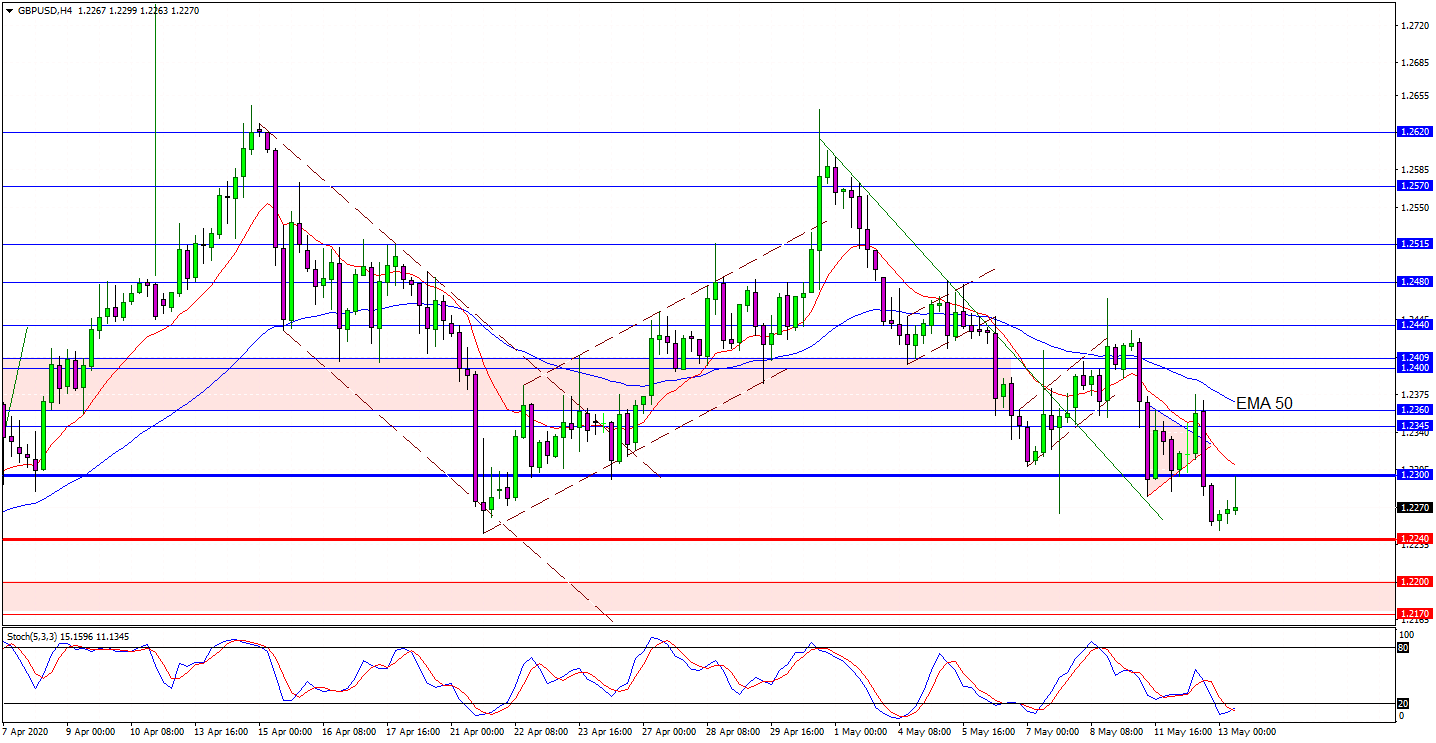Click the 1.2360 price level label
Image resolution: width=1436 pixels, height=743 pixels.
(x=1413, y=410)
